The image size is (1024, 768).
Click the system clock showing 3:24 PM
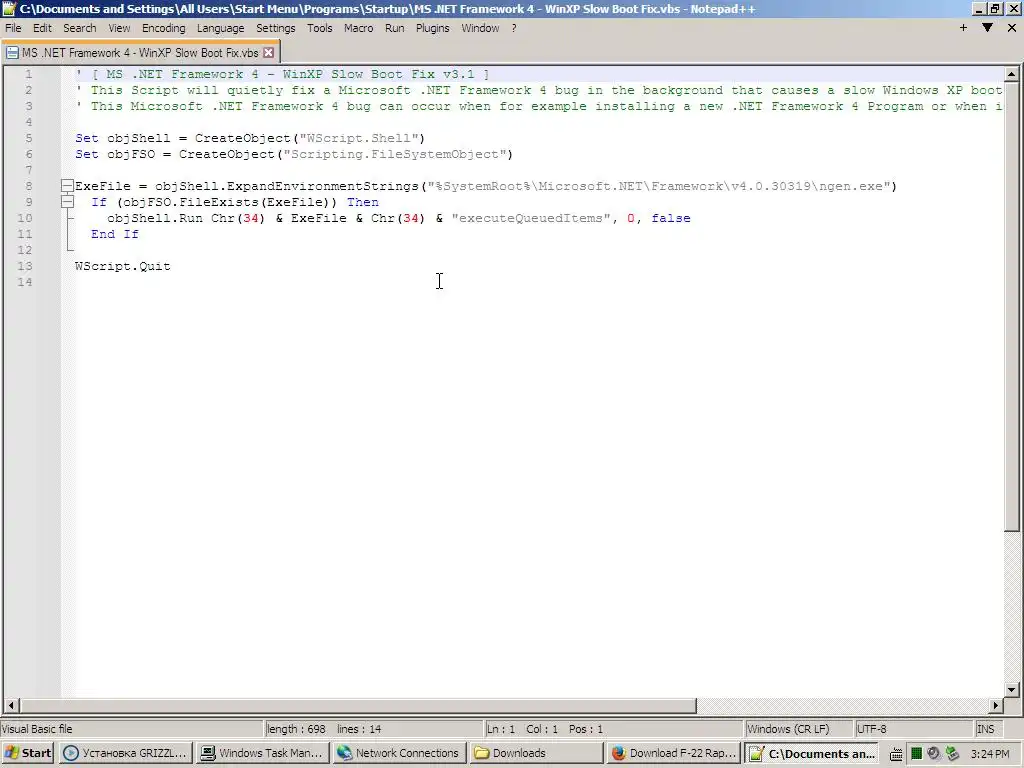pyautogui.click(x=990, y=754)
